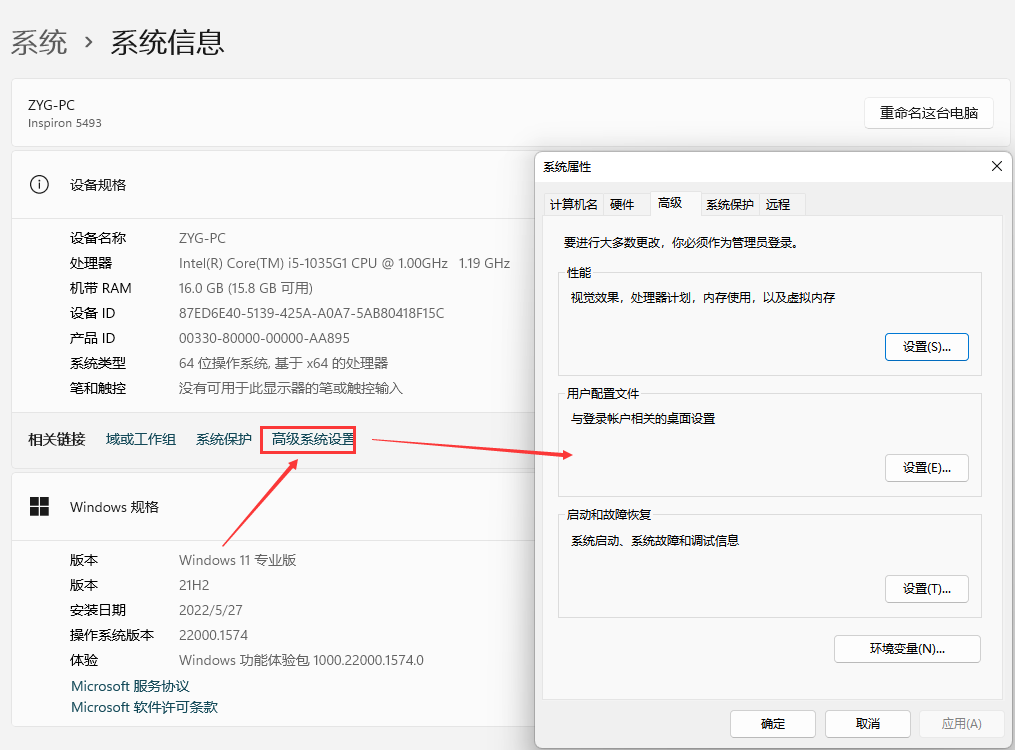This screenshot has width=1015, height=750.
Task: Click the info icon beside 设备规格
Action: click(39, 184)
